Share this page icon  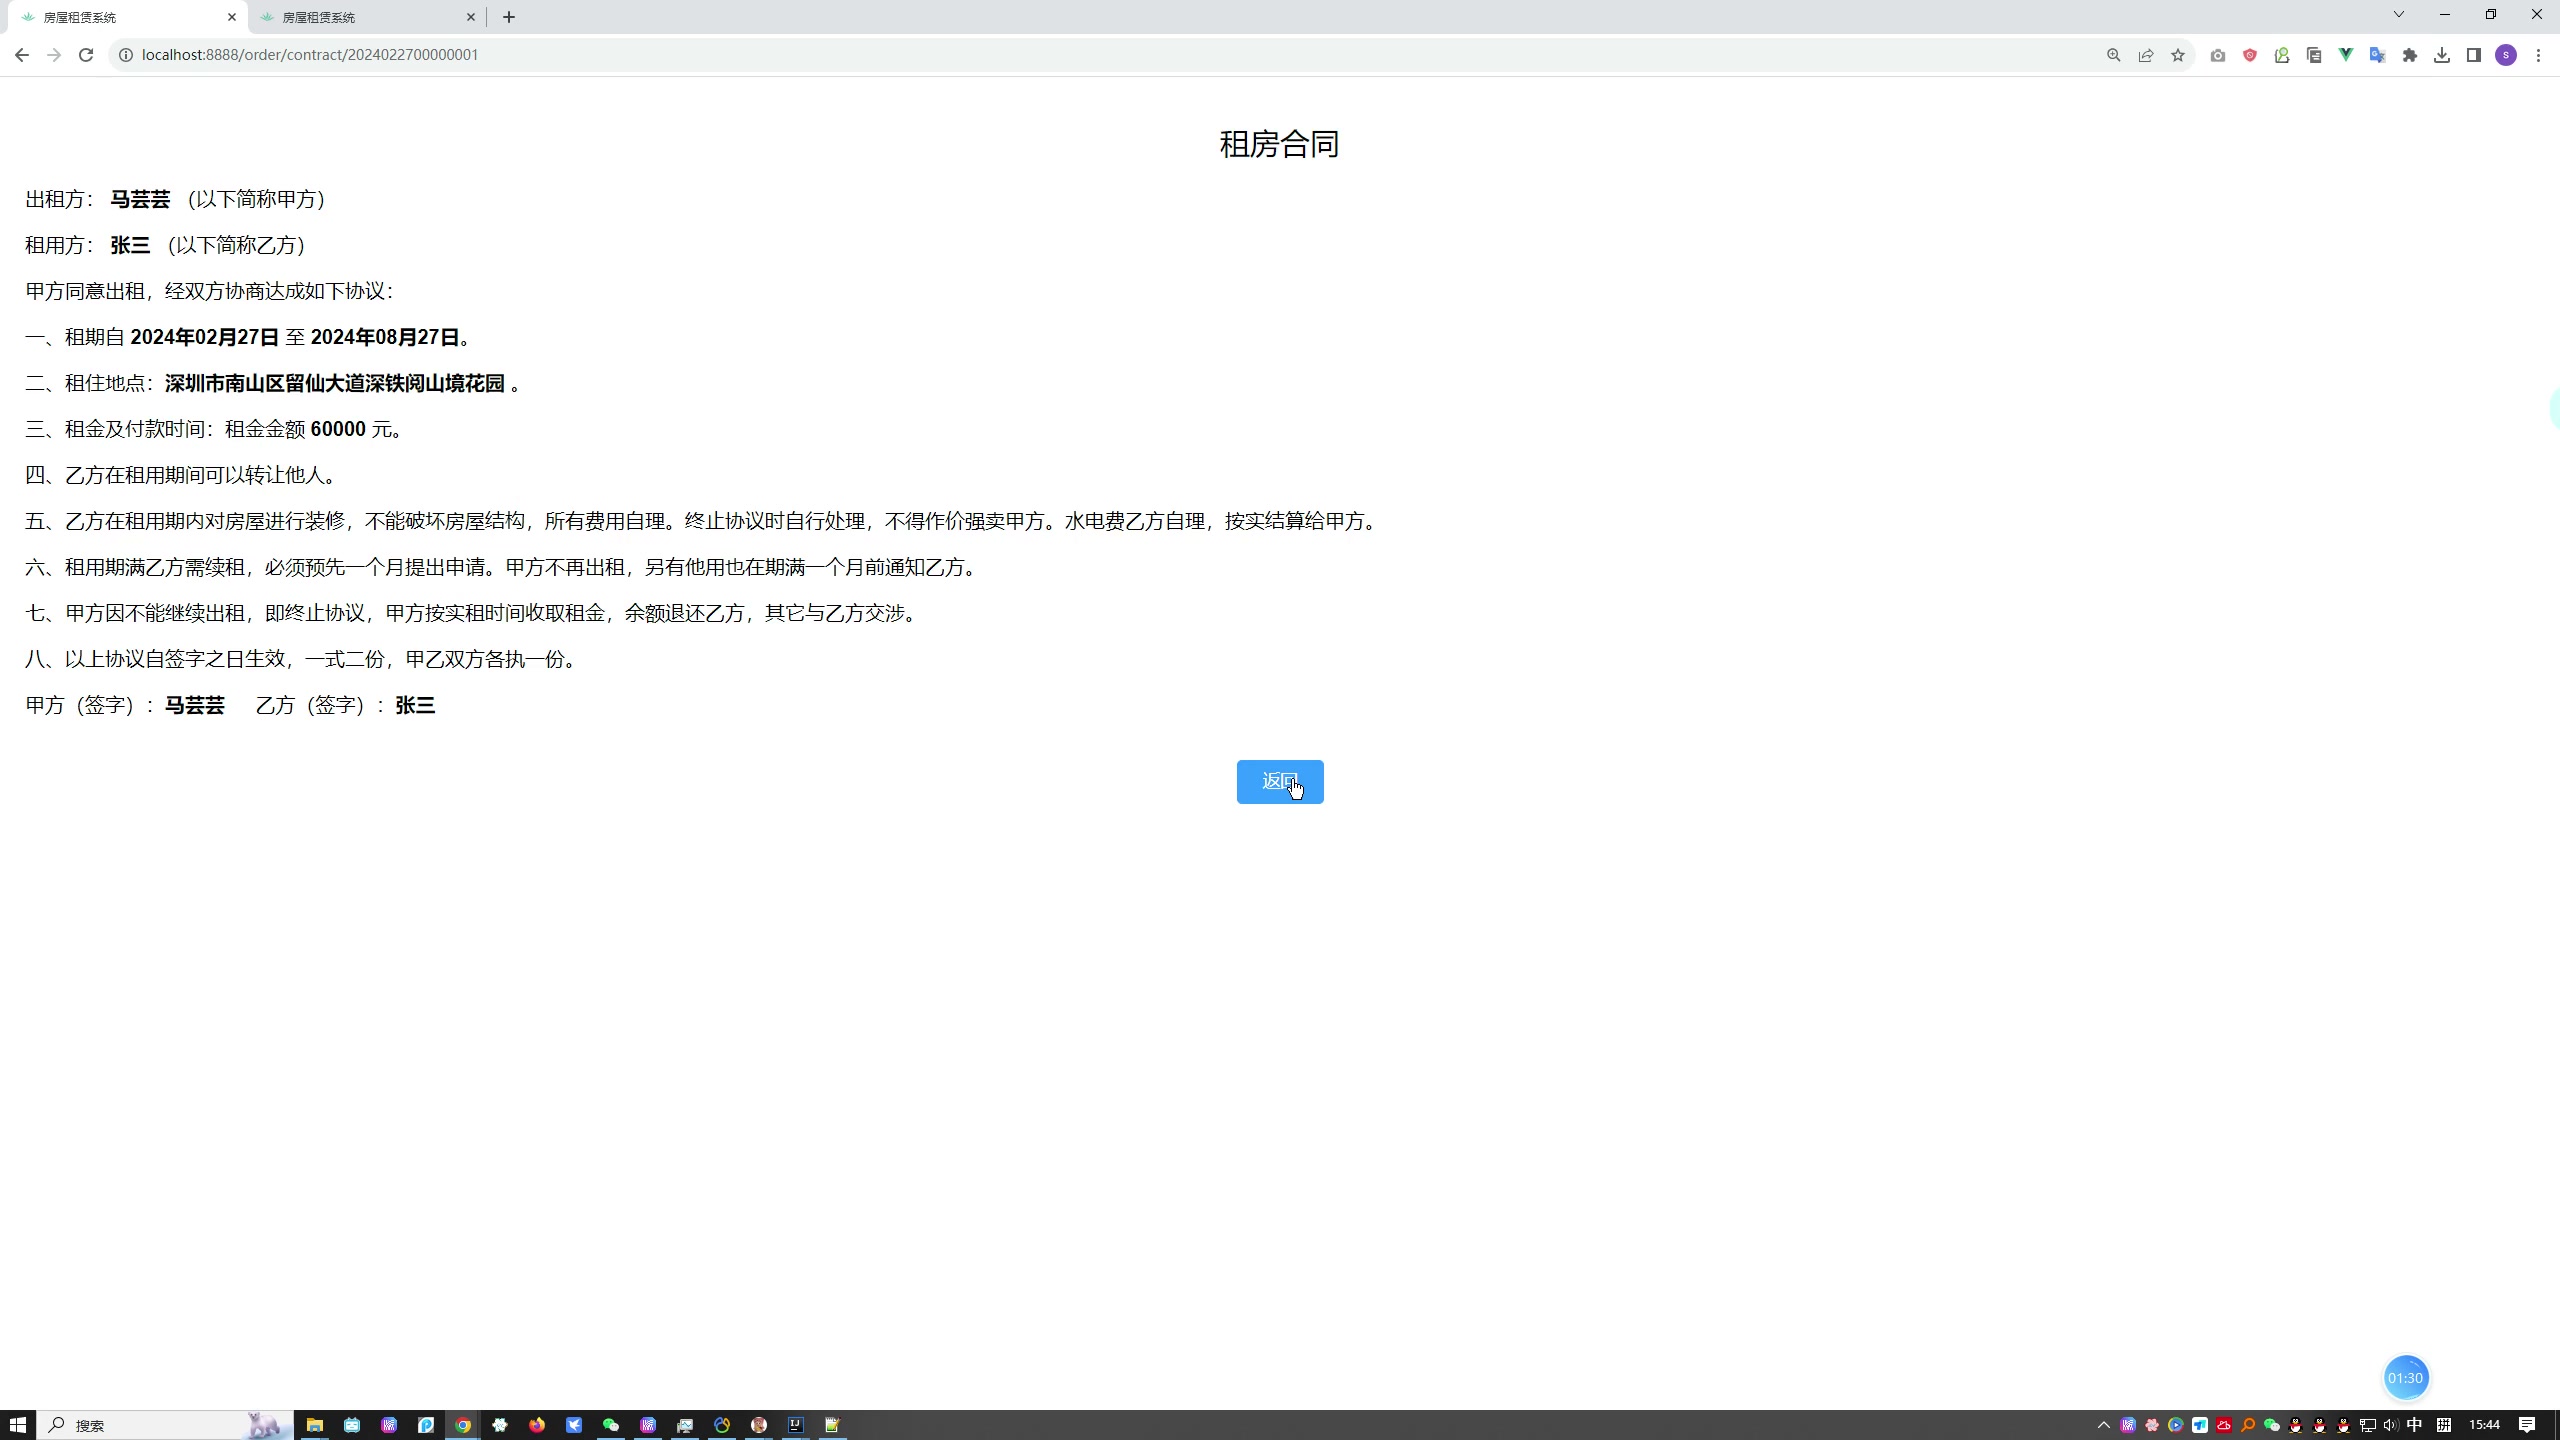coord(2146,55)
